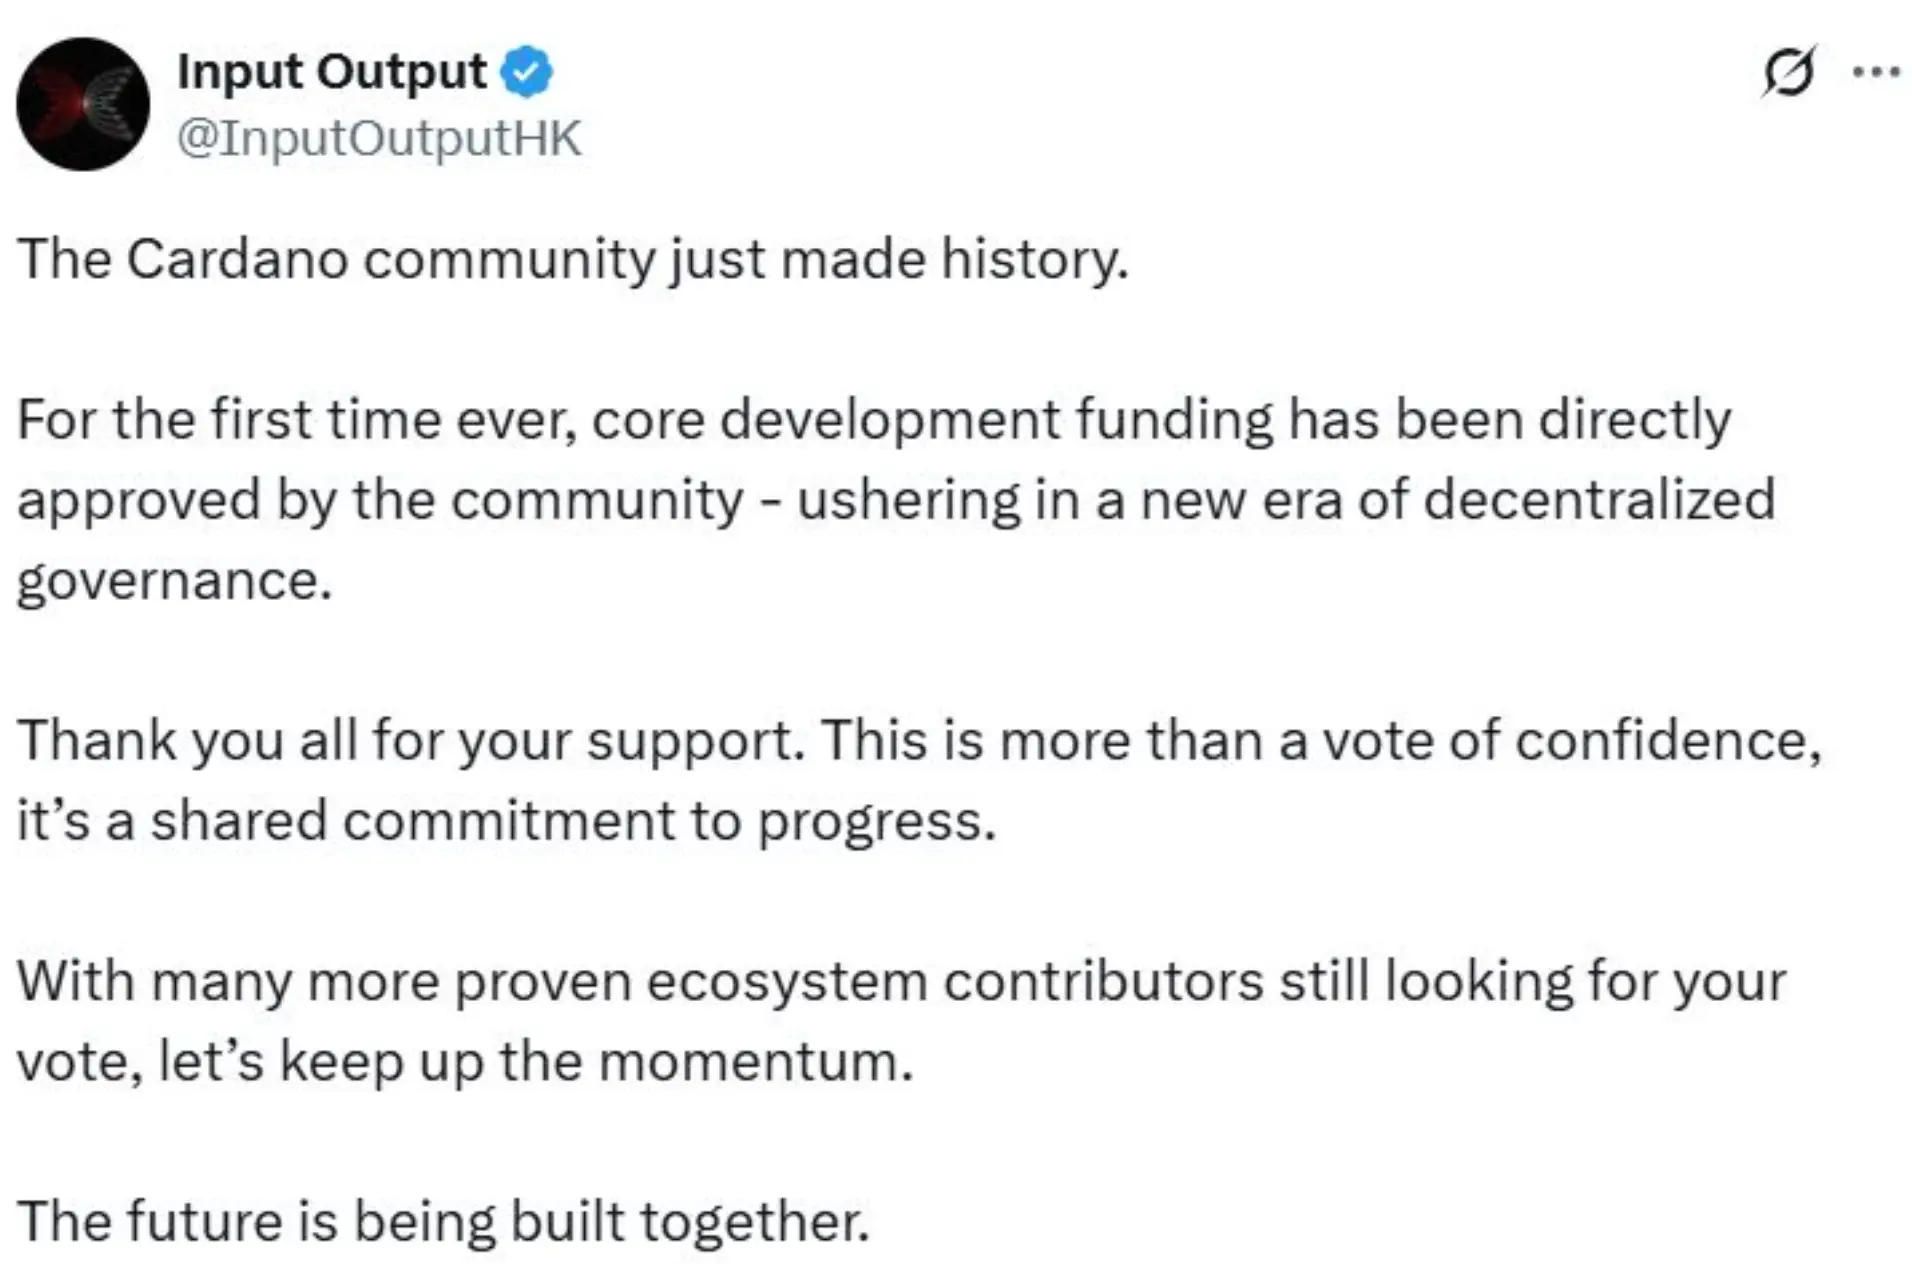The image size is (1912, 1278).
Task: Click the line "The future is being built together."
Action: 443,1221
